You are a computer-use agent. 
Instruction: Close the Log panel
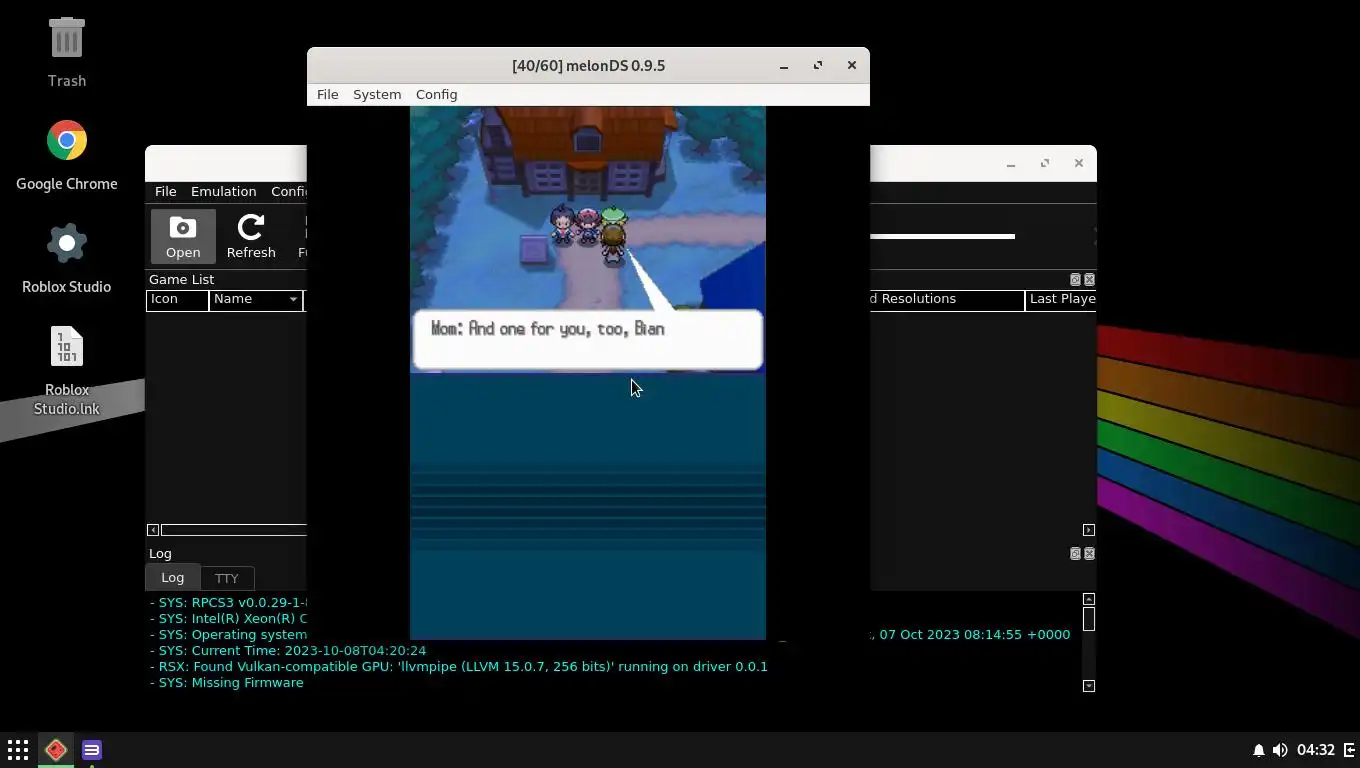[1089, 553]
